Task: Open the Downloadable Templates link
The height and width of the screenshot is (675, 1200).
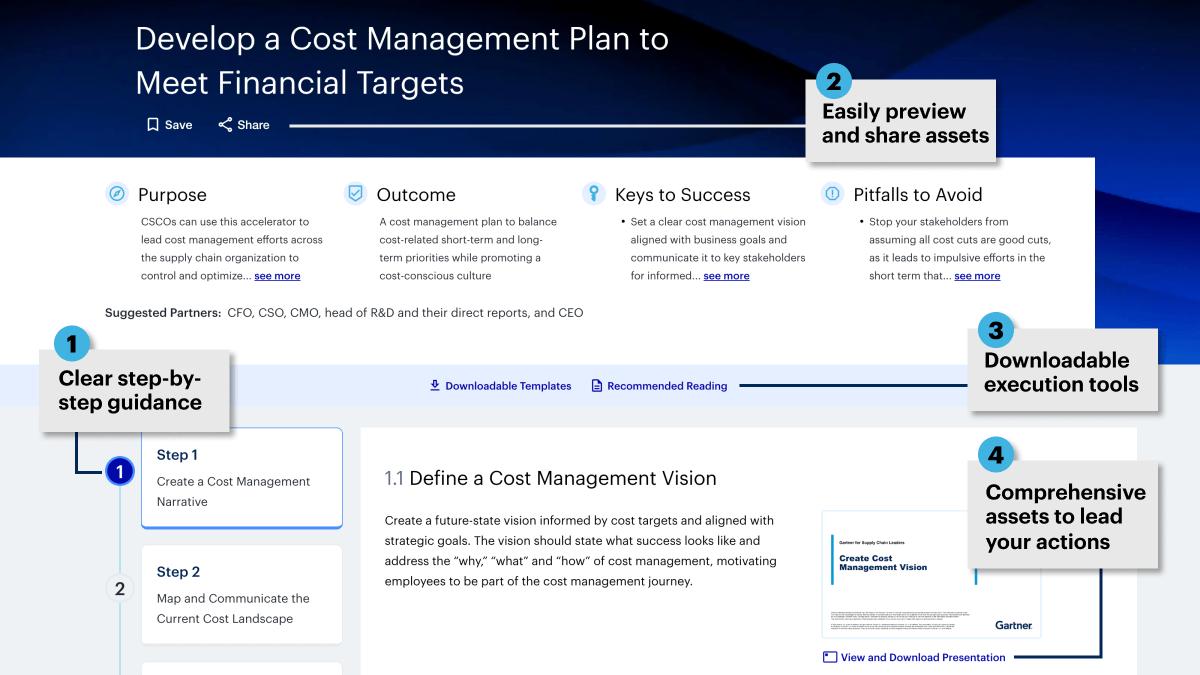Action: click(x=508, y=385)
